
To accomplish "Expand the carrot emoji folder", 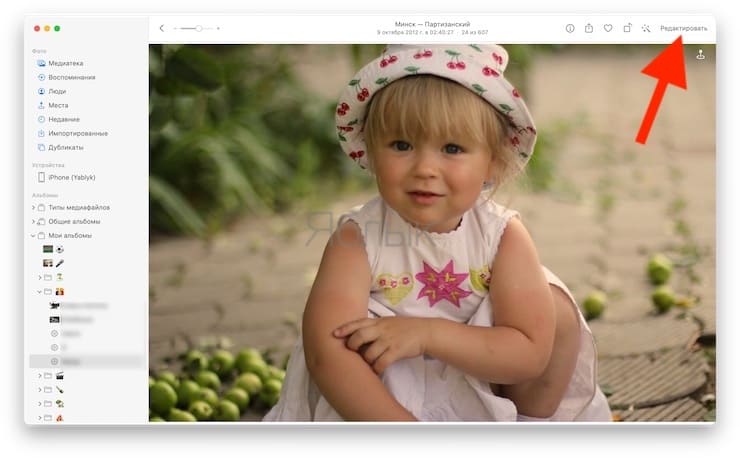I will coord(40,390).
